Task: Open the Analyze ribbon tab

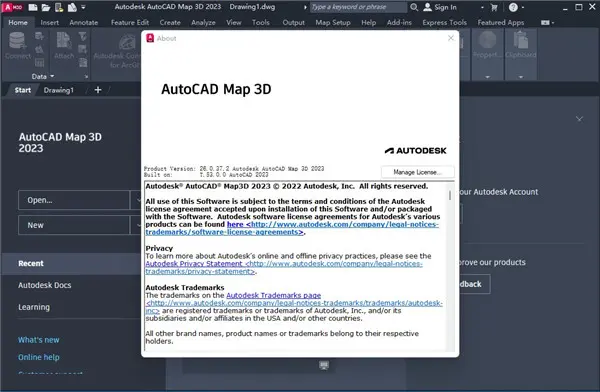Action: tap(204, 23)
